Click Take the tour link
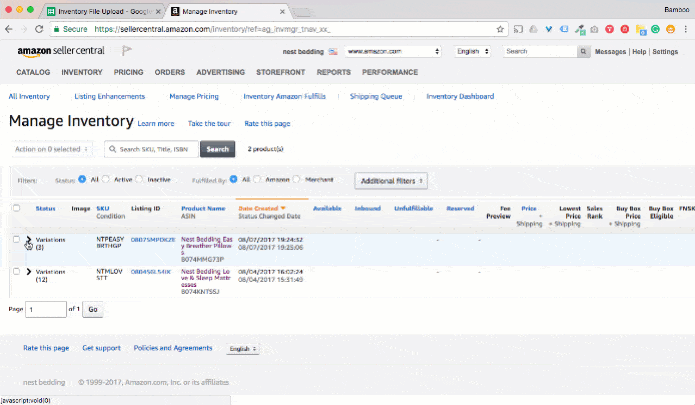 [209, 124]
